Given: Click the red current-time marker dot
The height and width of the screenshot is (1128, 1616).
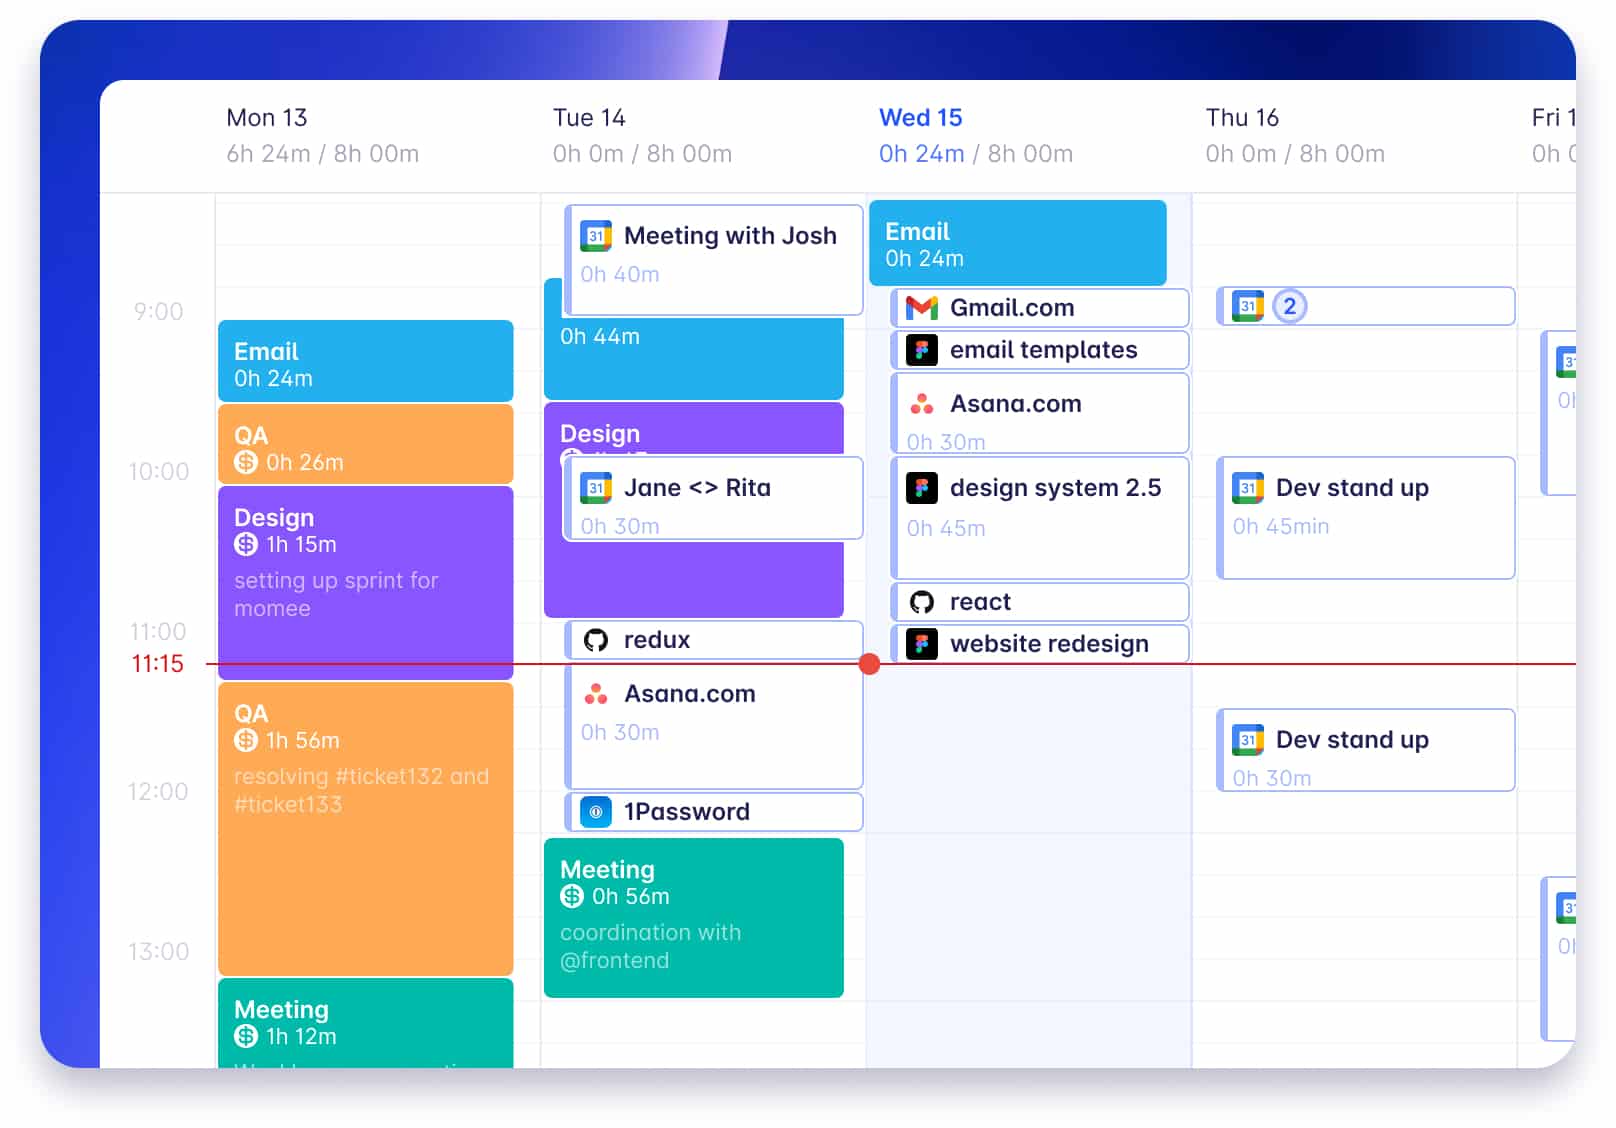Looking at the screenshot, I should point(870,664).
